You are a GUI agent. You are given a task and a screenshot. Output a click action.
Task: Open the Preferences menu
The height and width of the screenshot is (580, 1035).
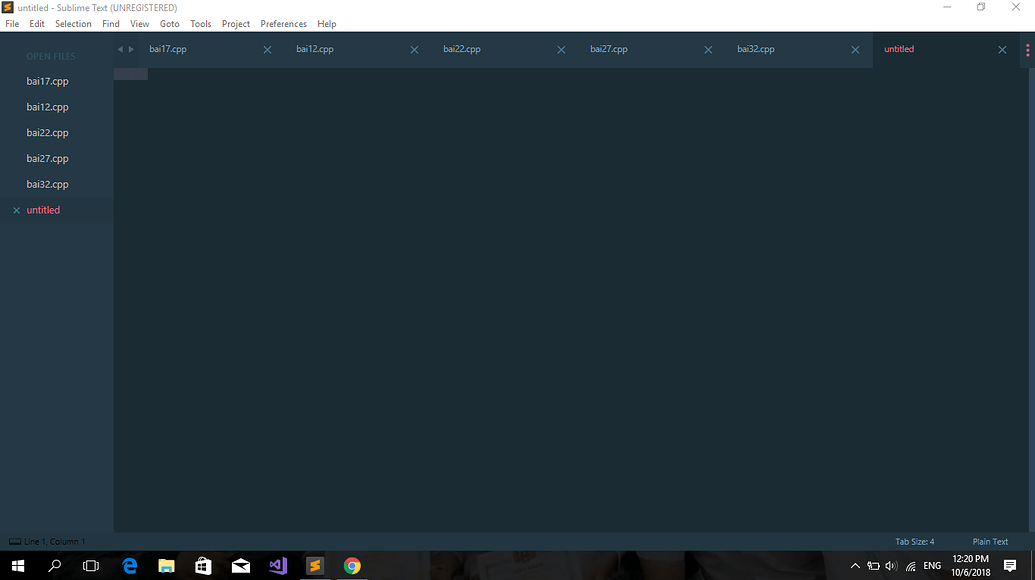(283, 23)
